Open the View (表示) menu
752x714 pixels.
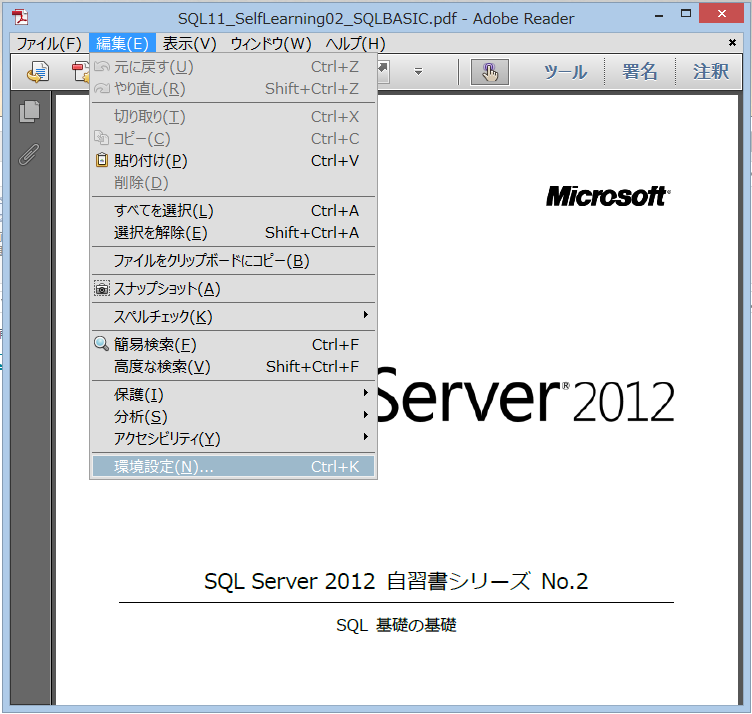(x=189, y=44)
